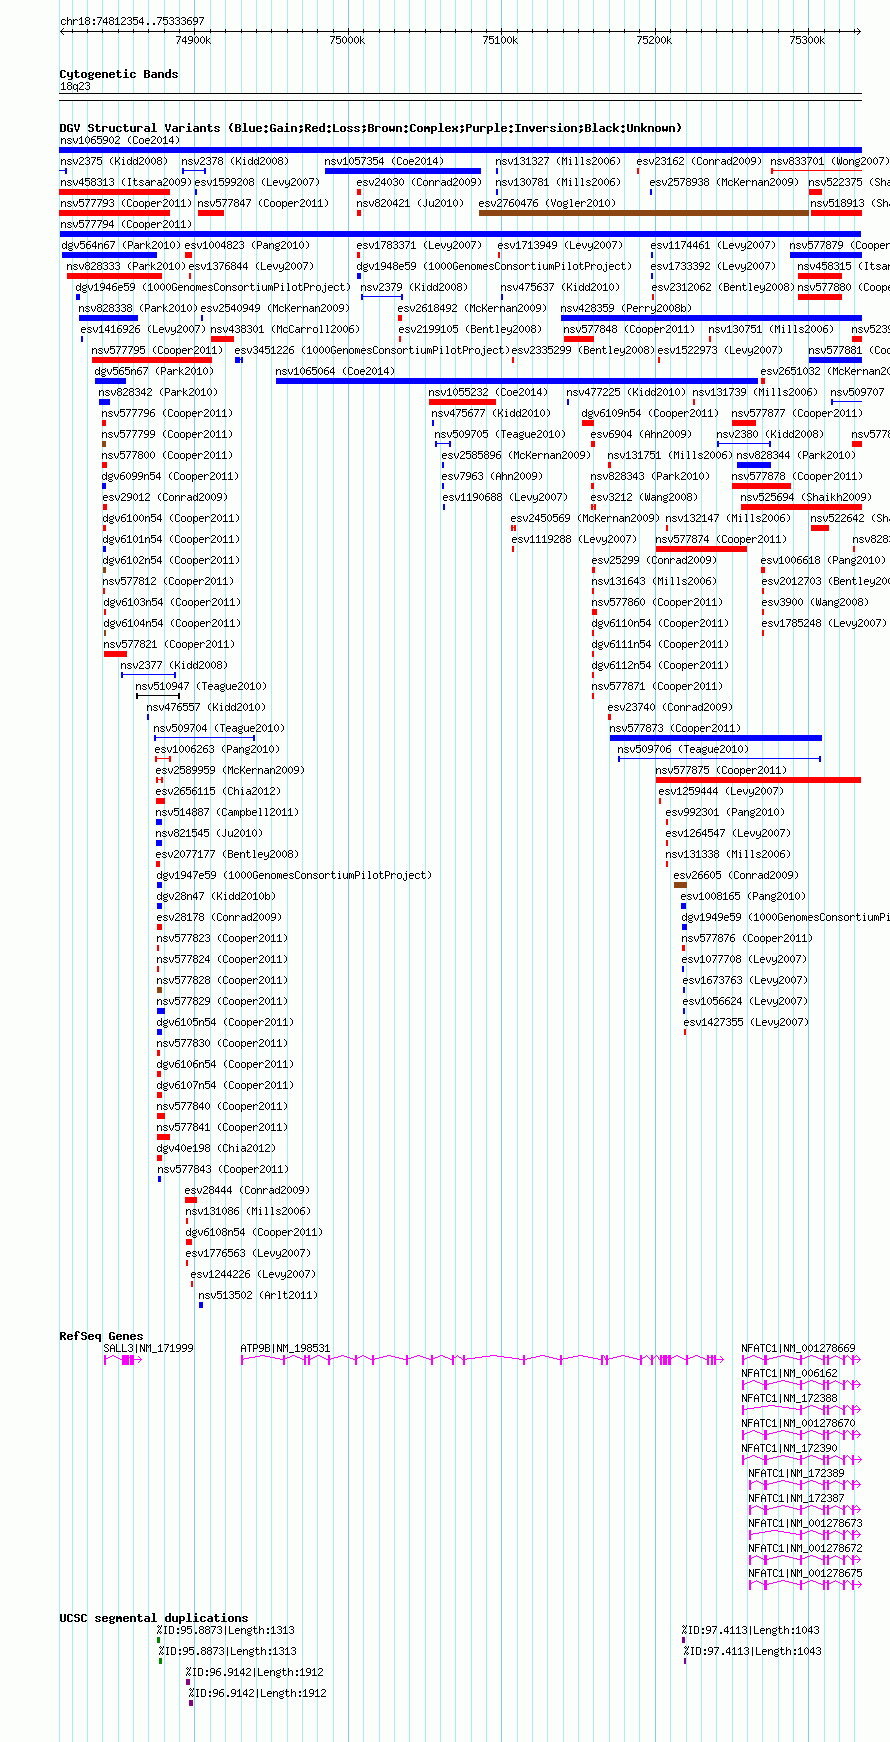
Task: Click the 75000k ruler label
Action: [347, 40]
